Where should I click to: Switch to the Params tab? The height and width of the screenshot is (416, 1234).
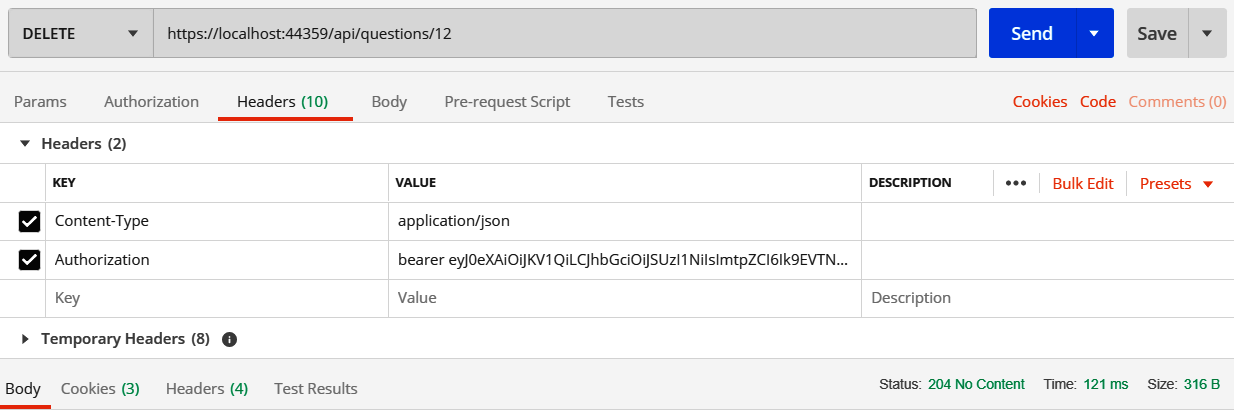40,102
